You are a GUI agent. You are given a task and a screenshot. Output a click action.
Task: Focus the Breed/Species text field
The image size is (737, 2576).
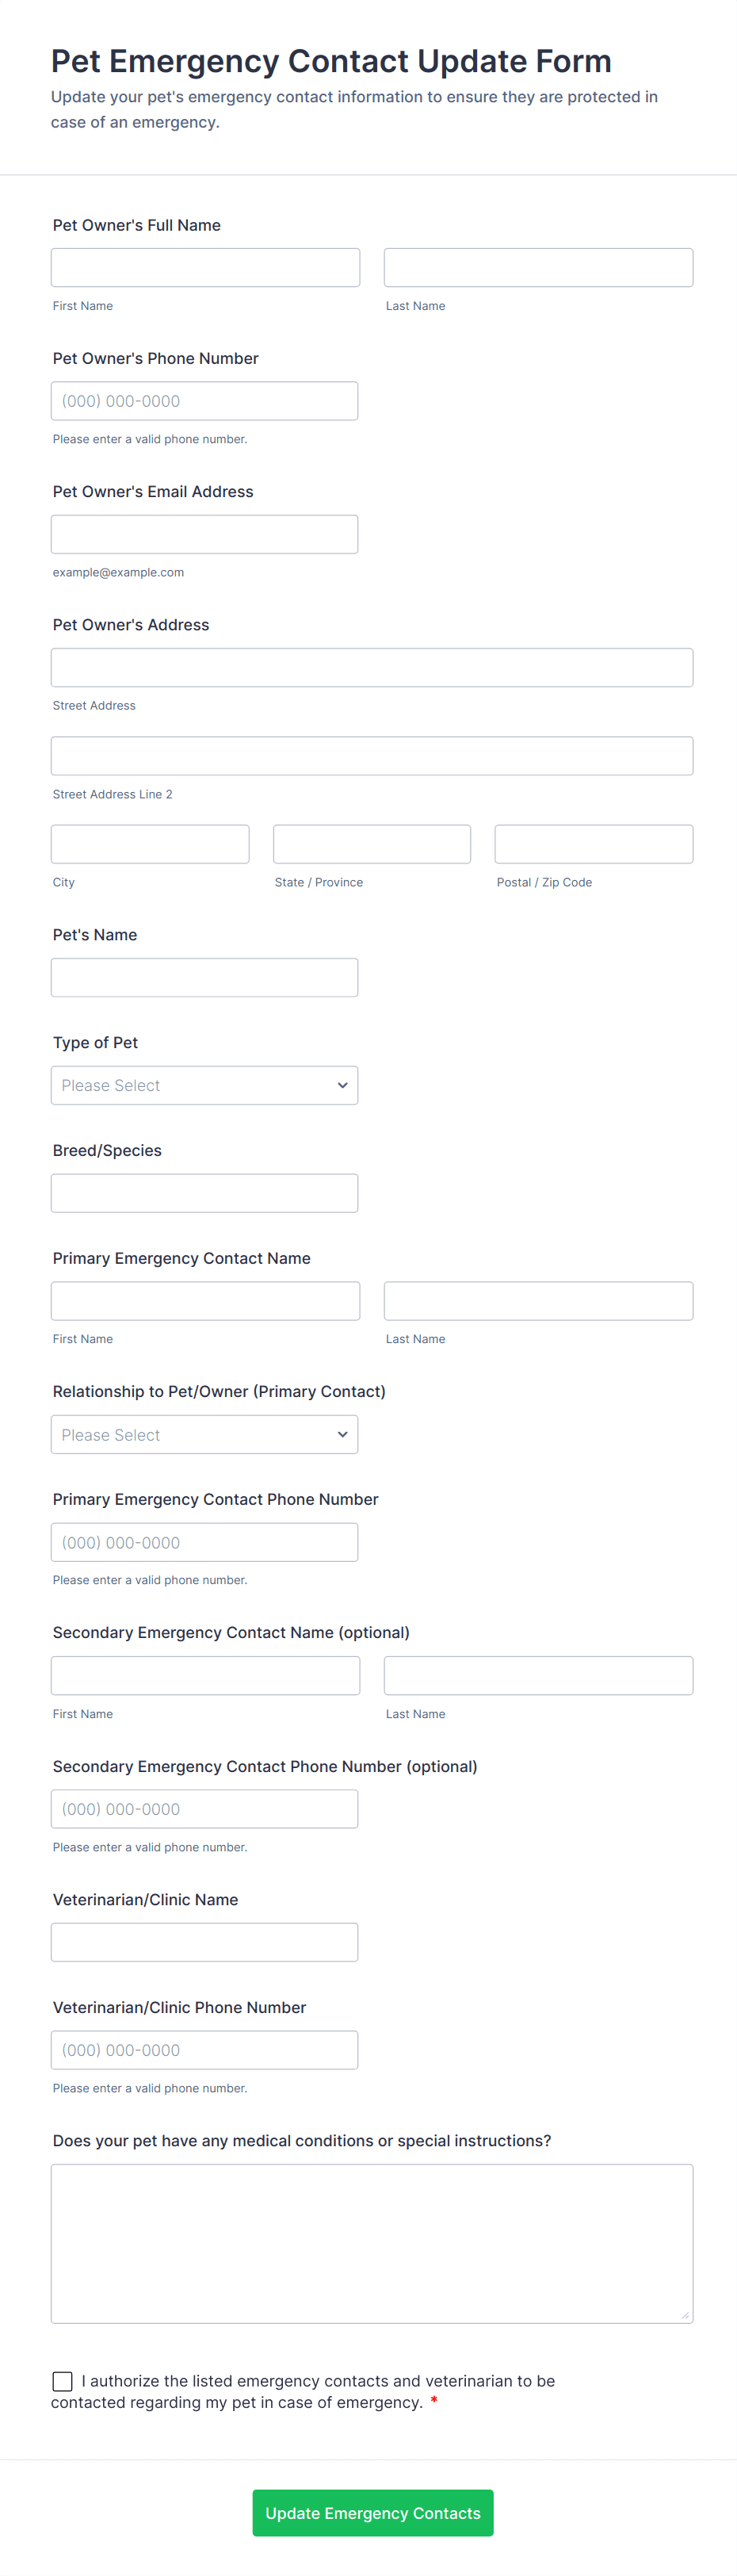coord(204,1193)
